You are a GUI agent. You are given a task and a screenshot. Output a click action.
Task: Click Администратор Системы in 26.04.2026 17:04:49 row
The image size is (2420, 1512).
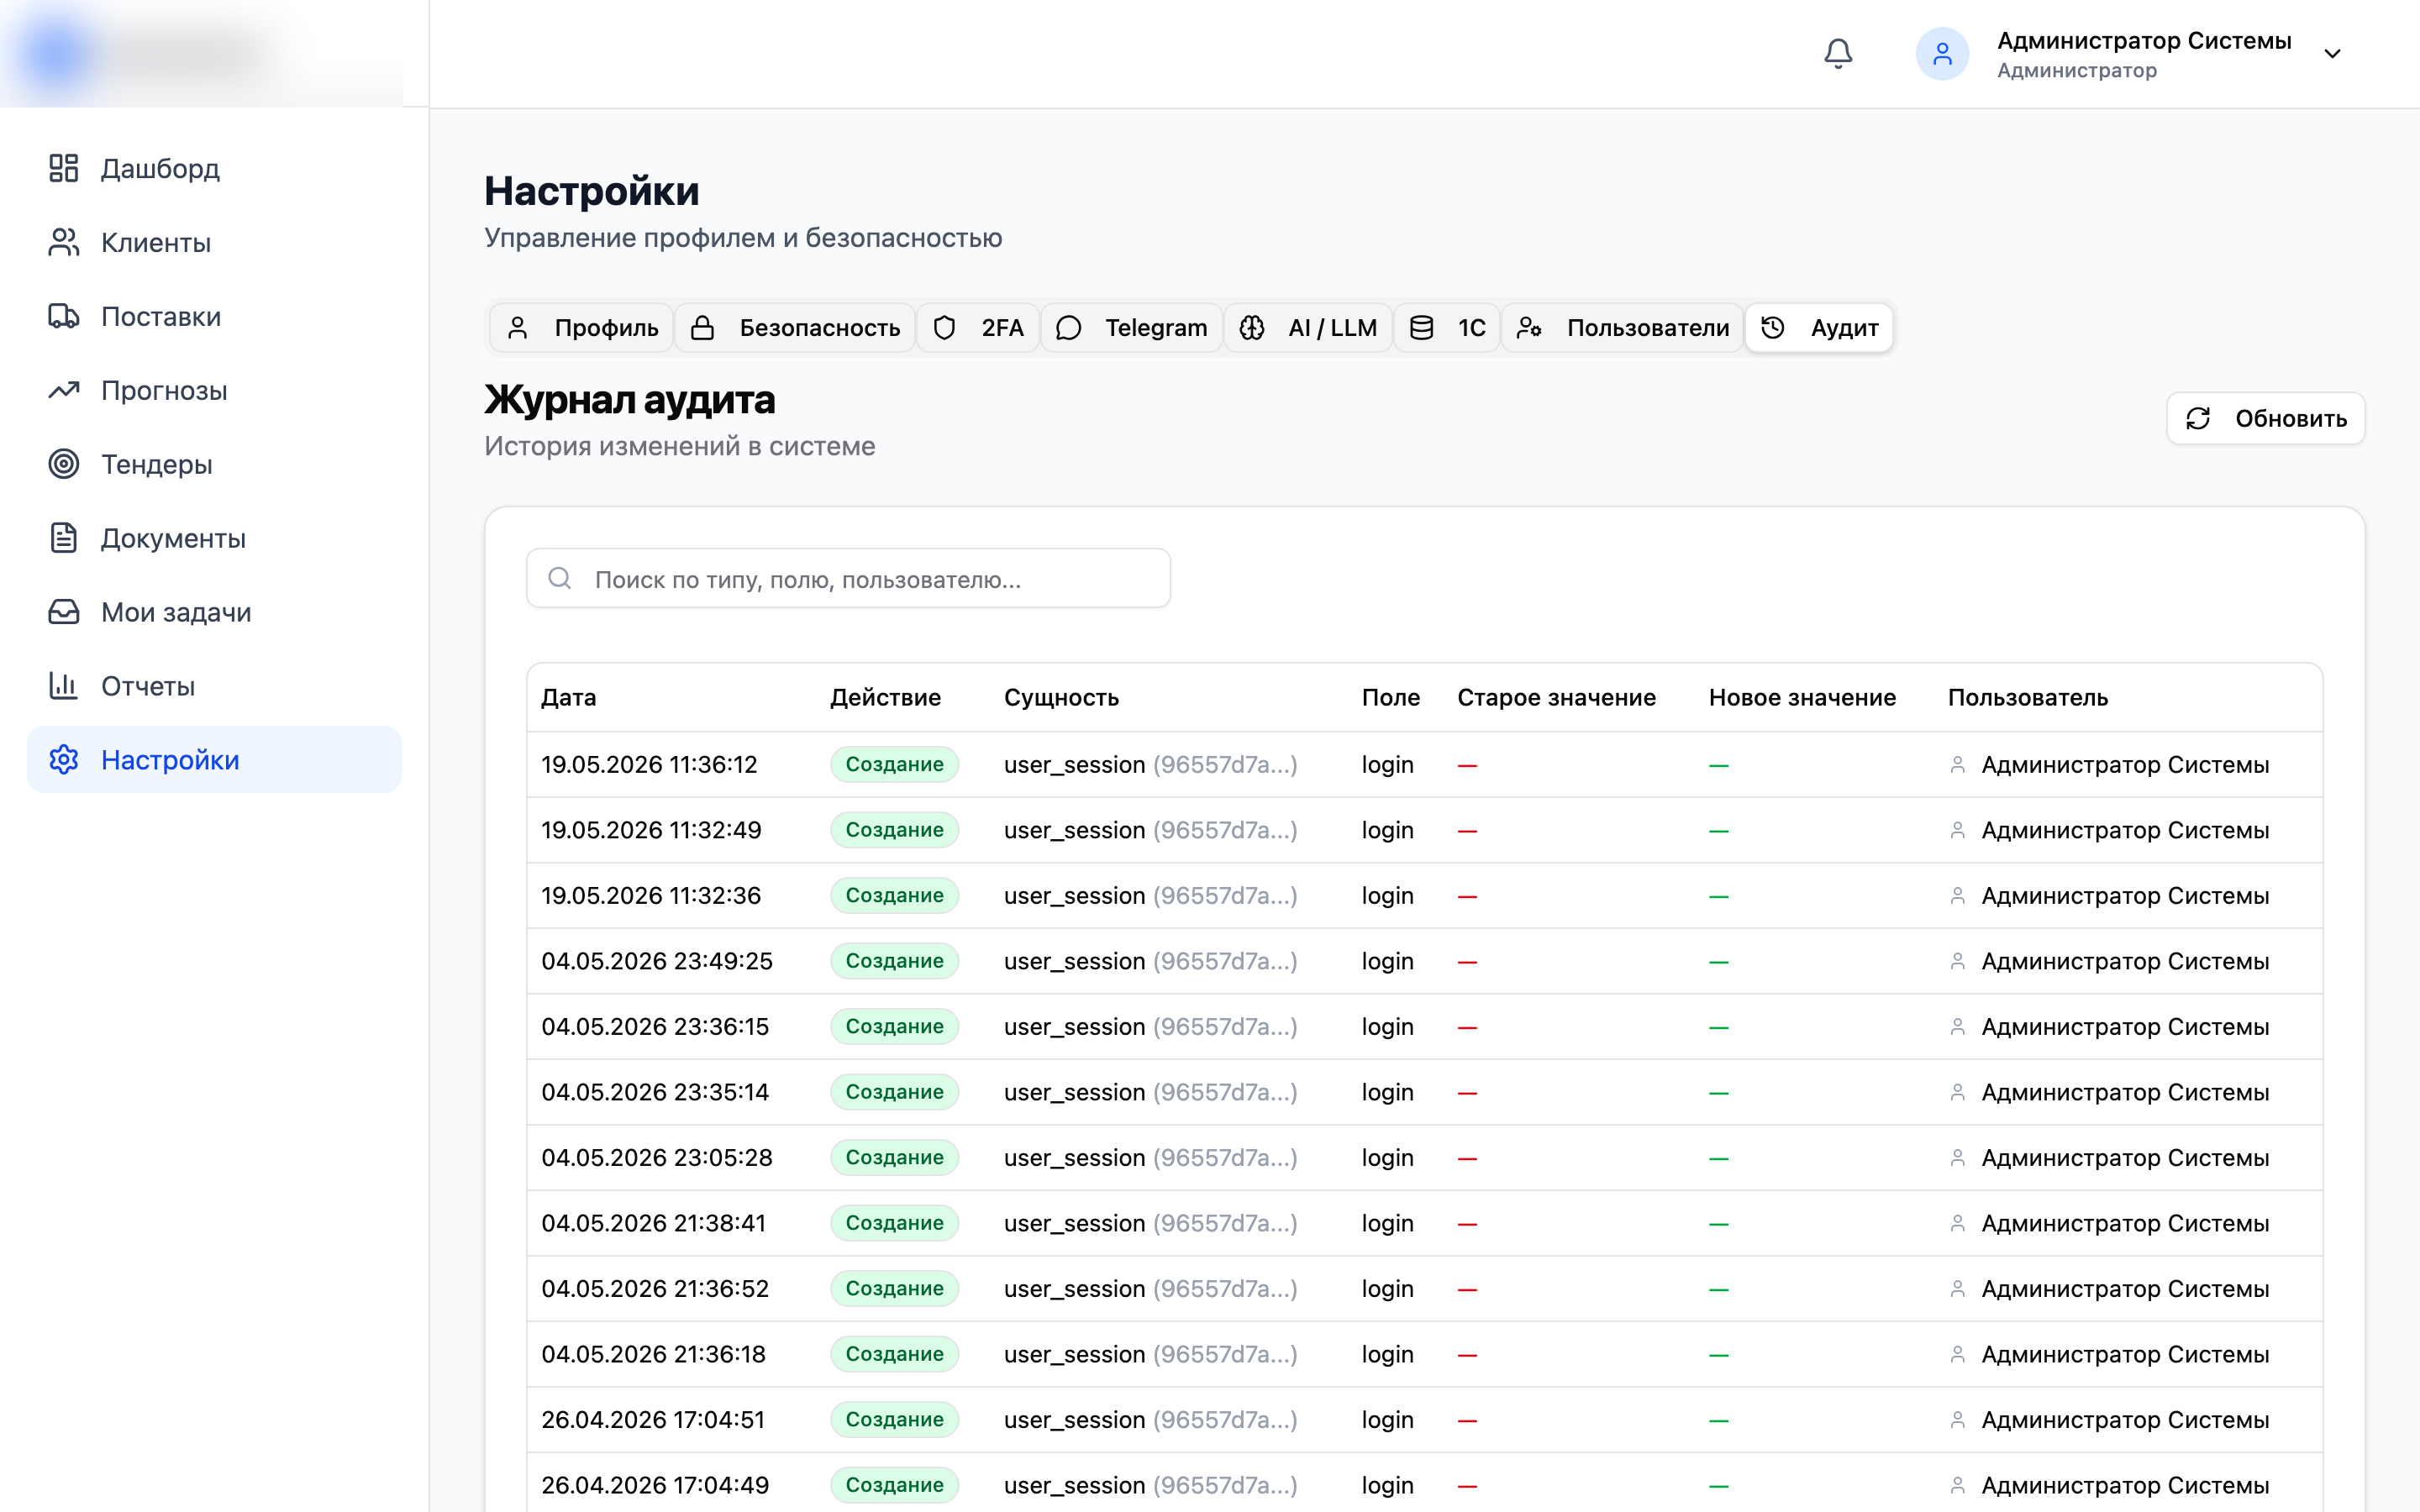click(x=2125, y=1485)
